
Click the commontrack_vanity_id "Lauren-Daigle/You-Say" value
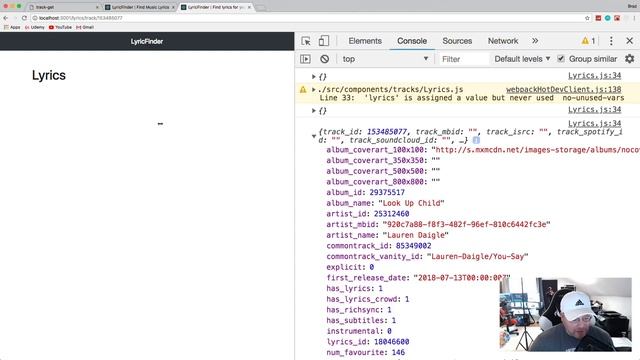[478, 256]
